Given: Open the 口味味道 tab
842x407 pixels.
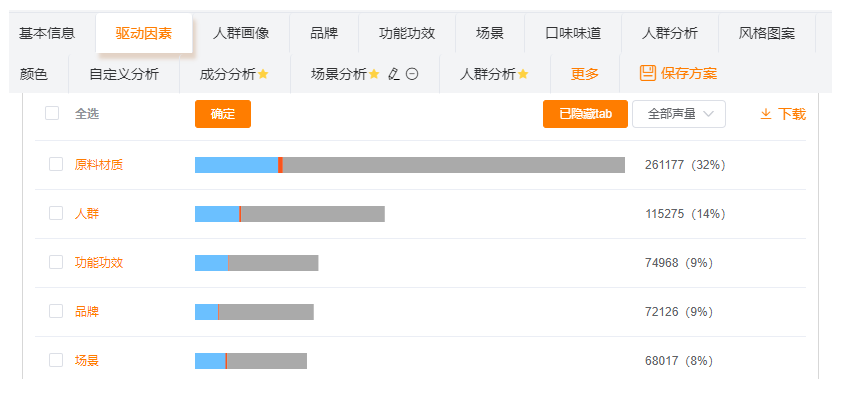Looking at the screenshot, I should (x=573, y=33).
